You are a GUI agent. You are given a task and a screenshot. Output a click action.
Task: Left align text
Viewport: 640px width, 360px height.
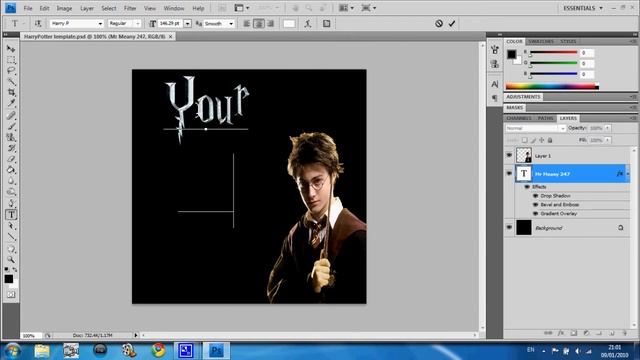coord(247,24)
